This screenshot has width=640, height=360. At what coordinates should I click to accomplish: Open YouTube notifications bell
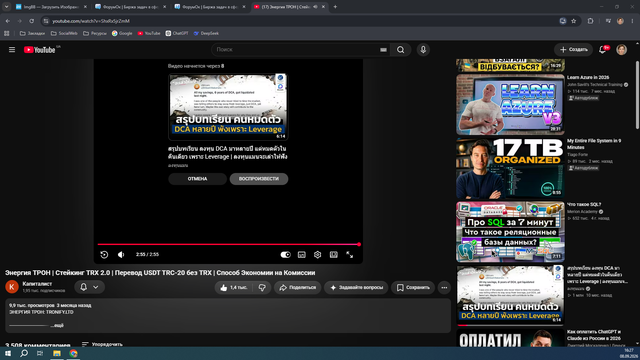coord(602,50)
